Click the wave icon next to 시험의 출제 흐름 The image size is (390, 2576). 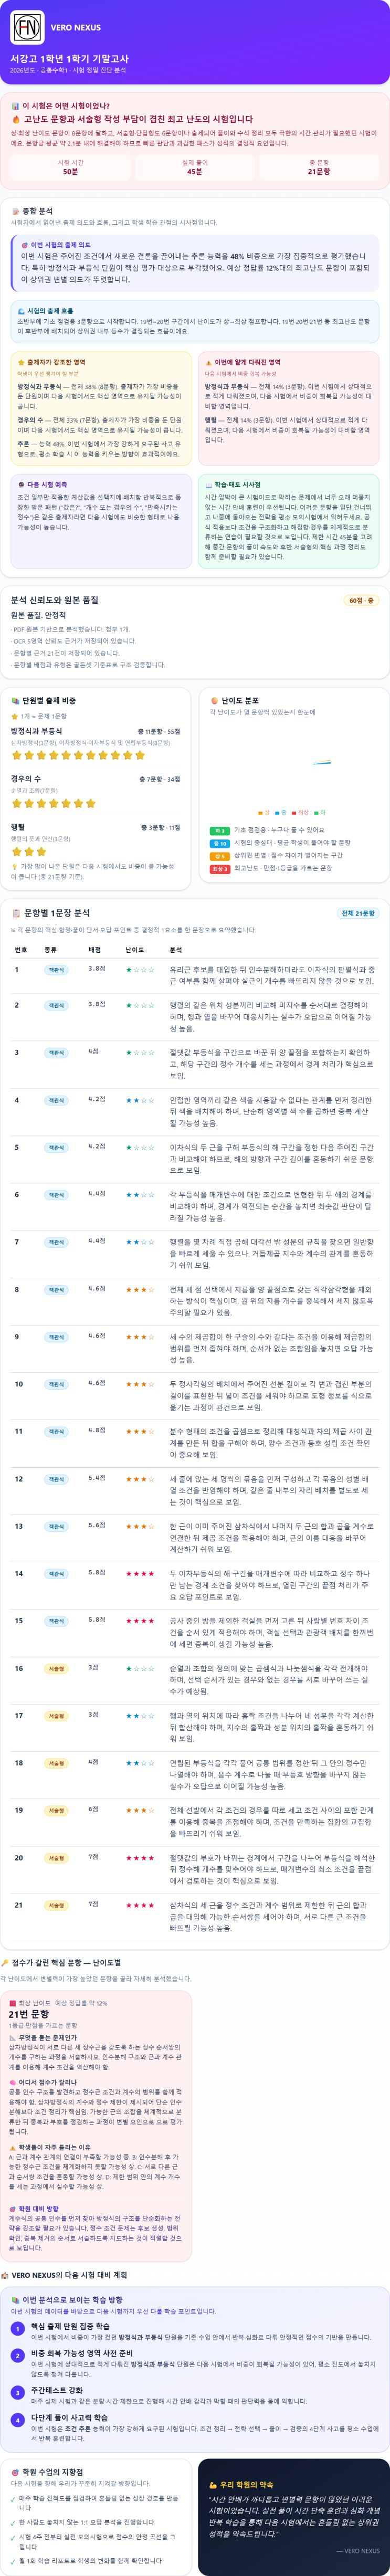point(21,311)
